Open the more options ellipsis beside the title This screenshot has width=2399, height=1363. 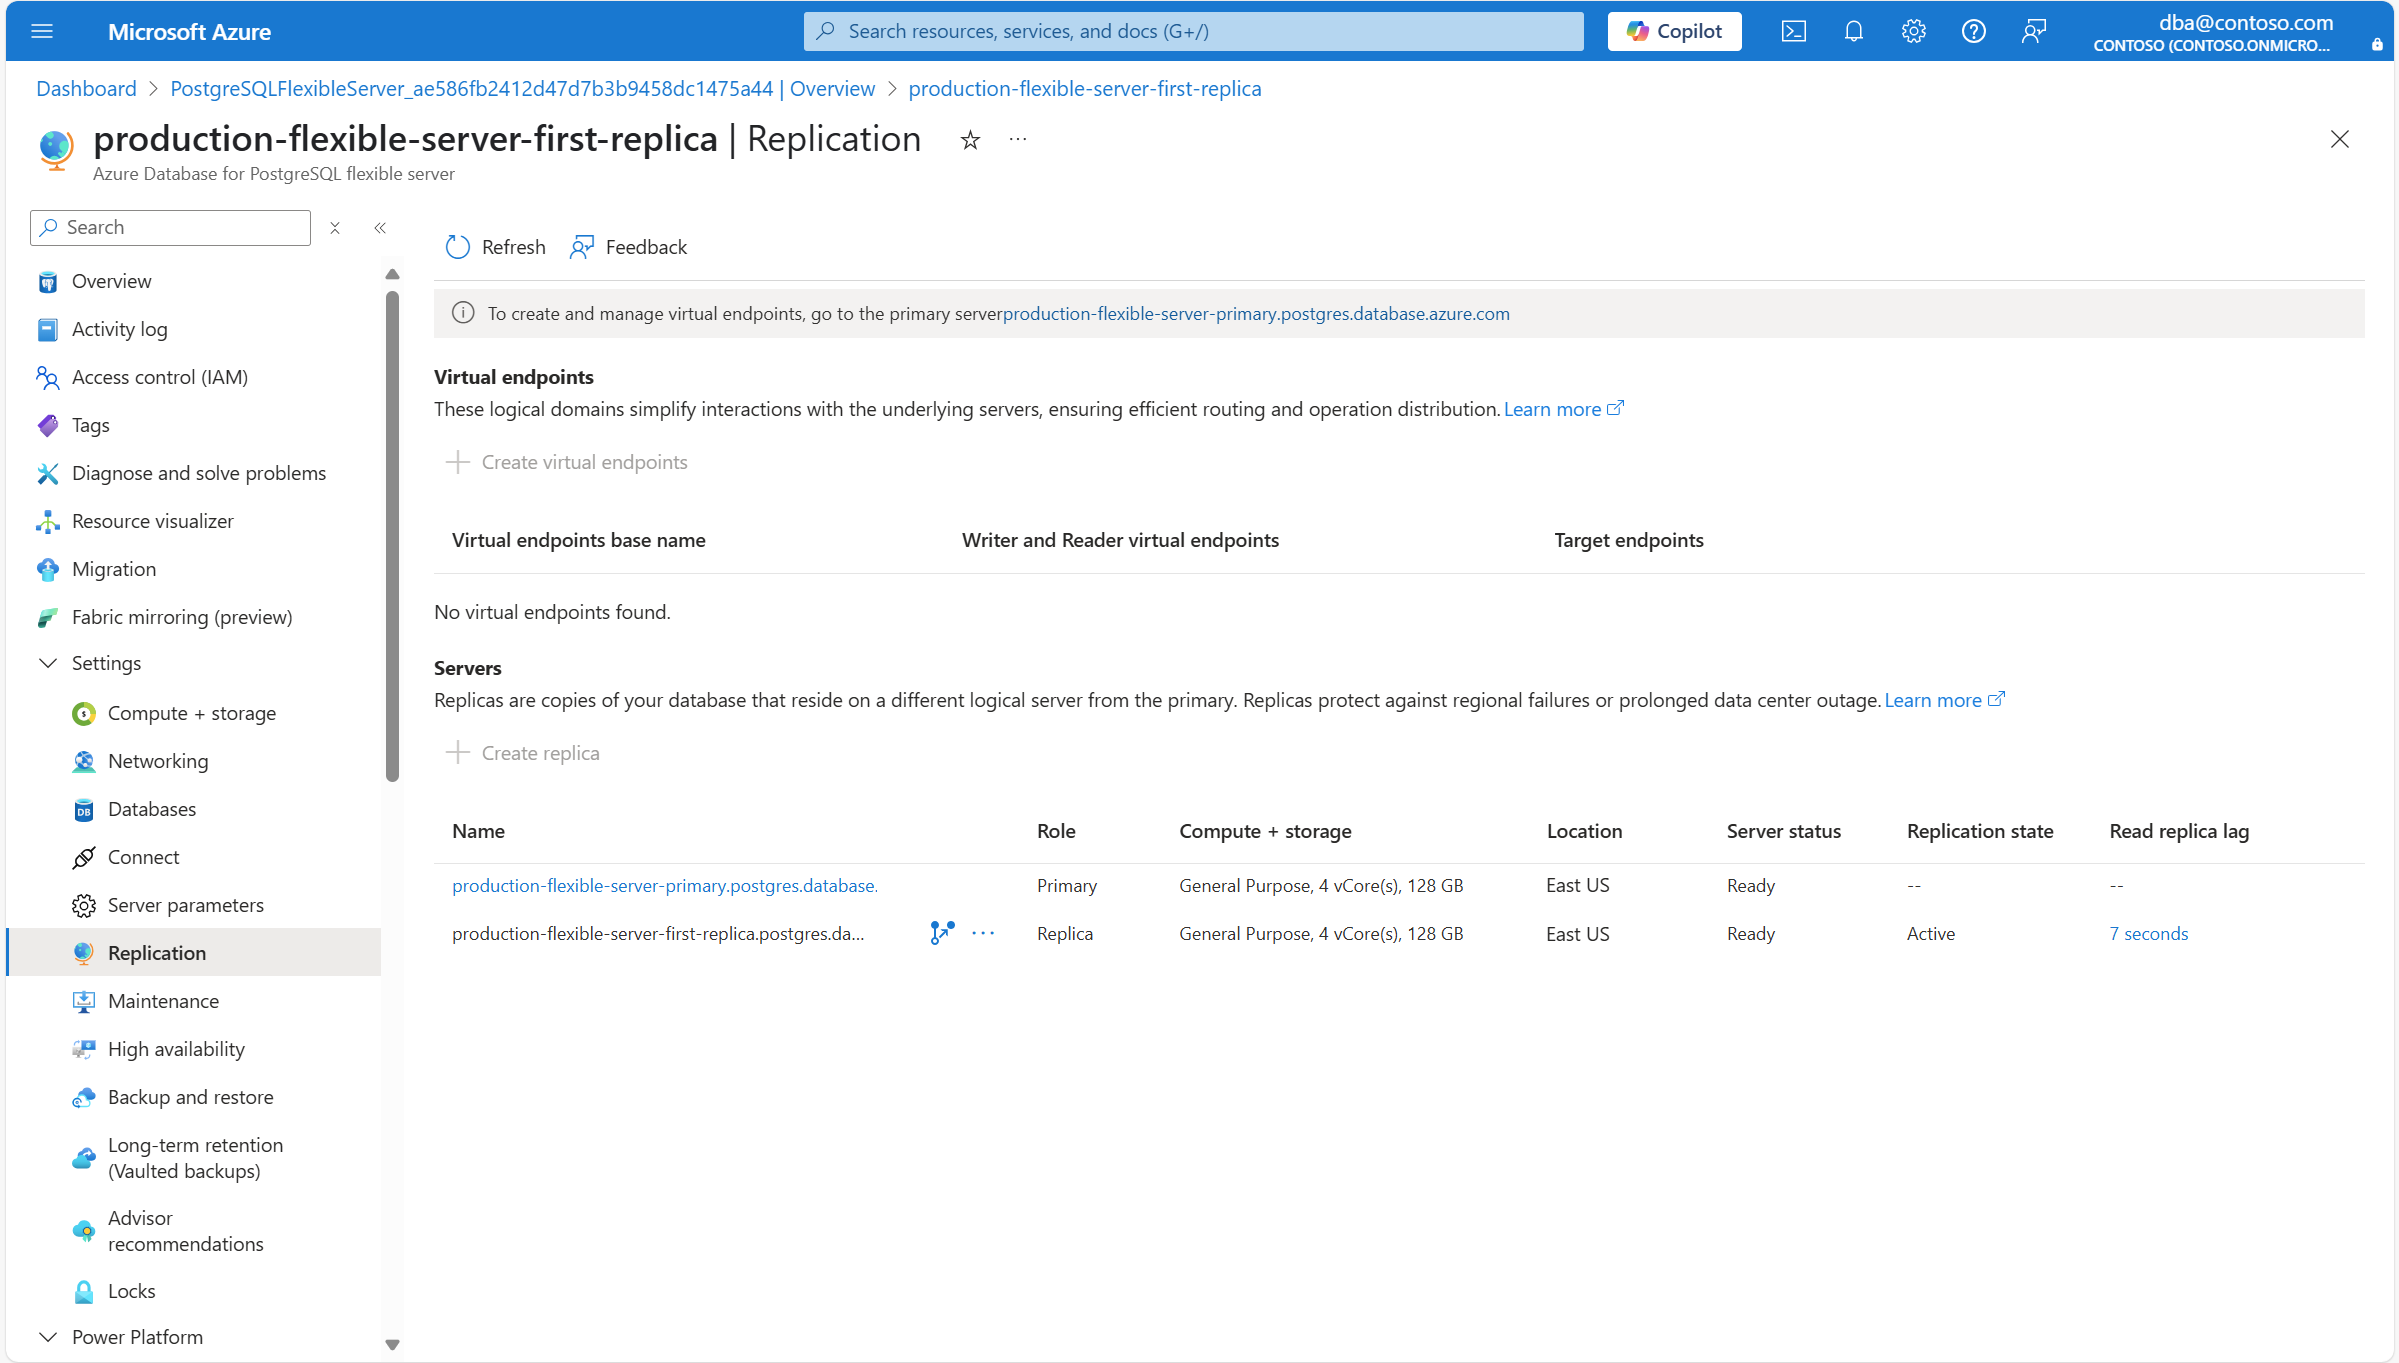[x=1018, y=140]
